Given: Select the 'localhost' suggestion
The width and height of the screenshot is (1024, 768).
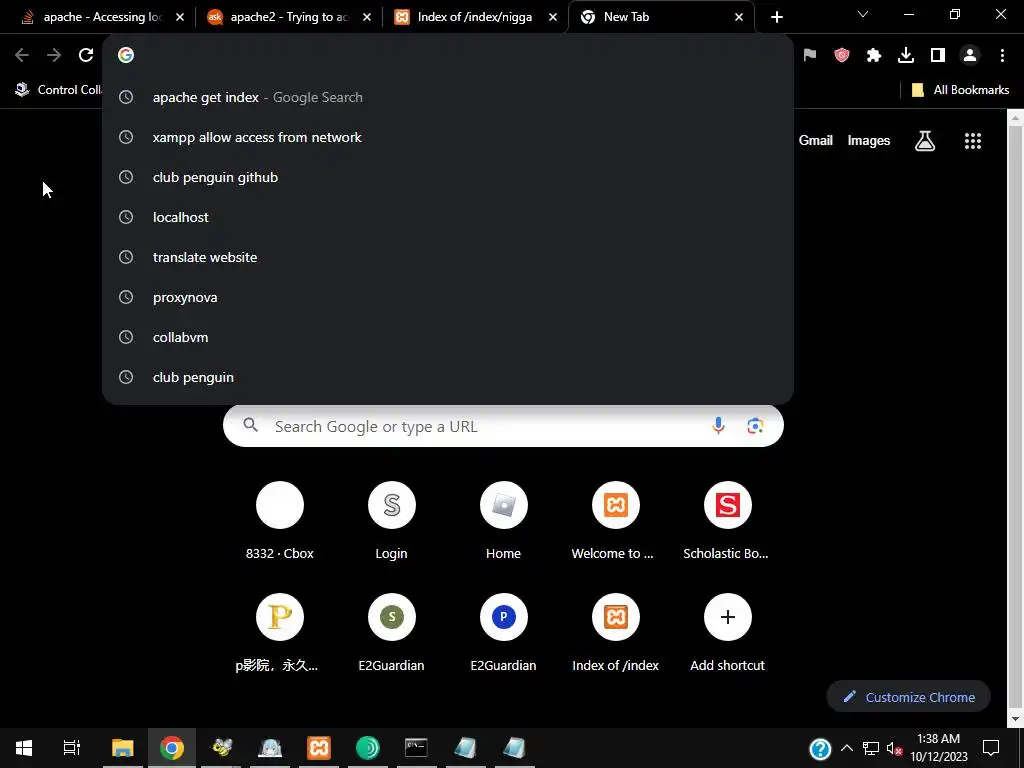Looking at the screenshot, I should point(448,217).
